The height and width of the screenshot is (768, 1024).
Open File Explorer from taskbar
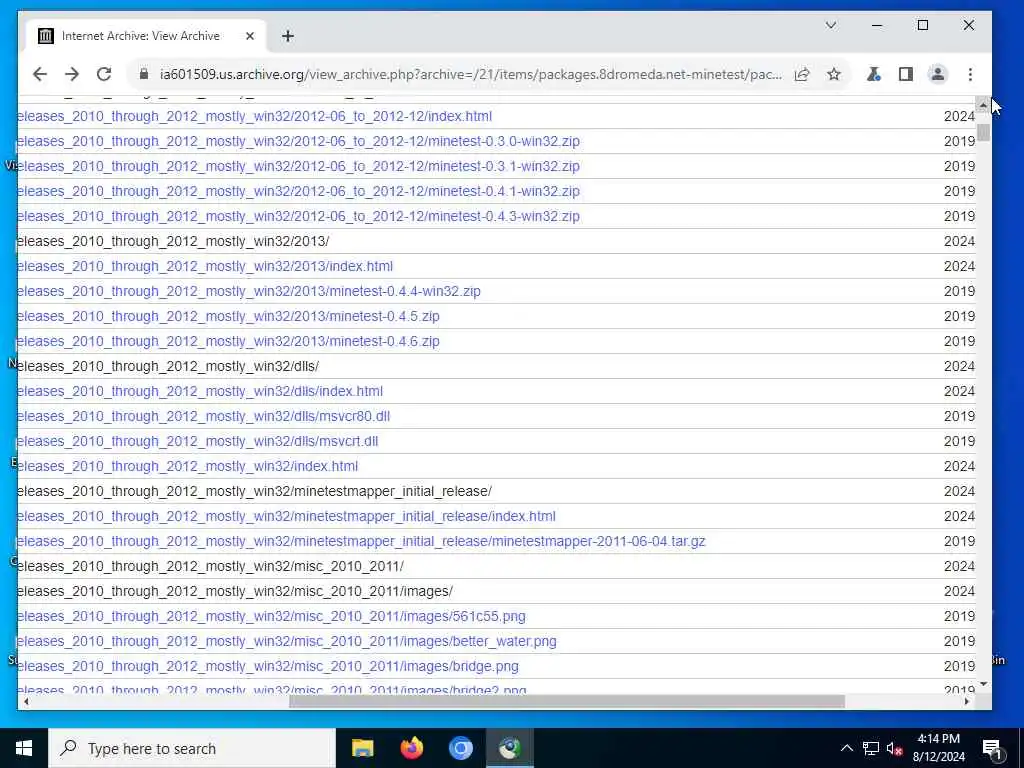click(x=362, y=748)
